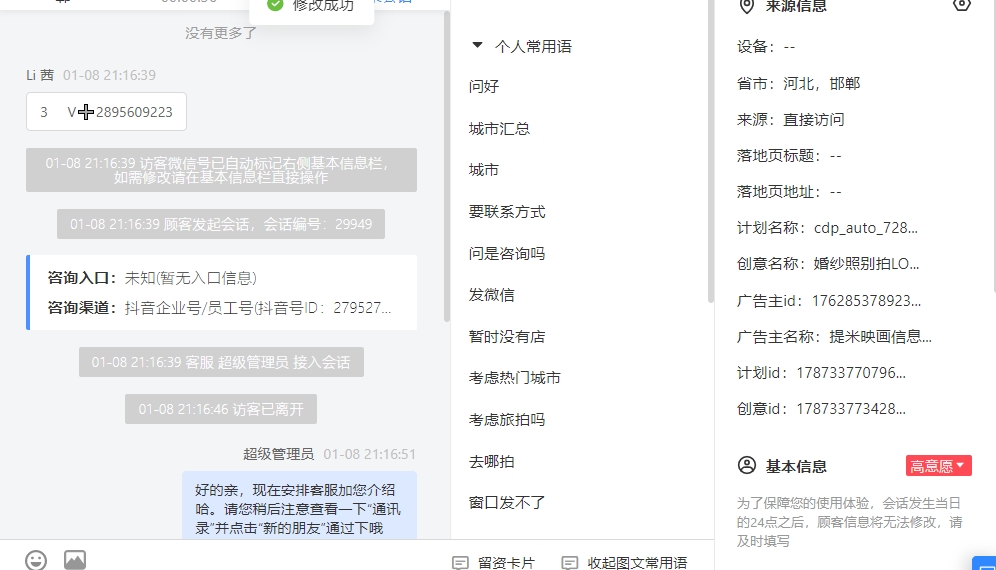Click the 访客微信号已自动标记 notice
Image resolution: width=996 pixels, height=570 pixels.
pyautogui.click(x=221, y=170)
